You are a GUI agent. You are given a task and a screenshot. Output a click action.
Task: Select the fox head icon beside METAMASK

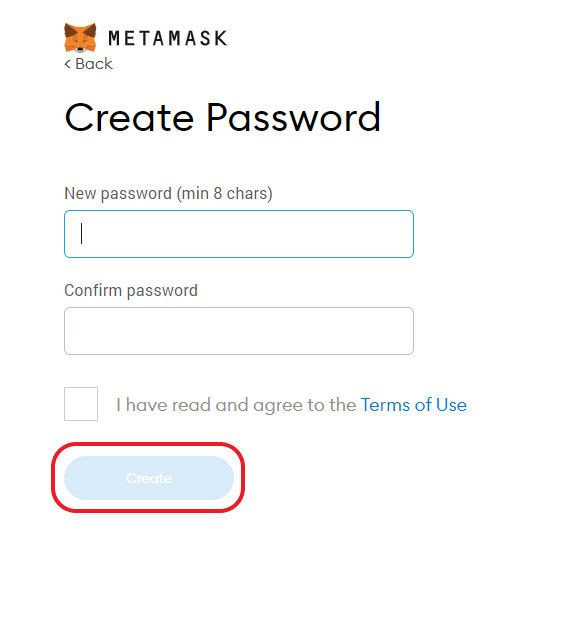80,38
